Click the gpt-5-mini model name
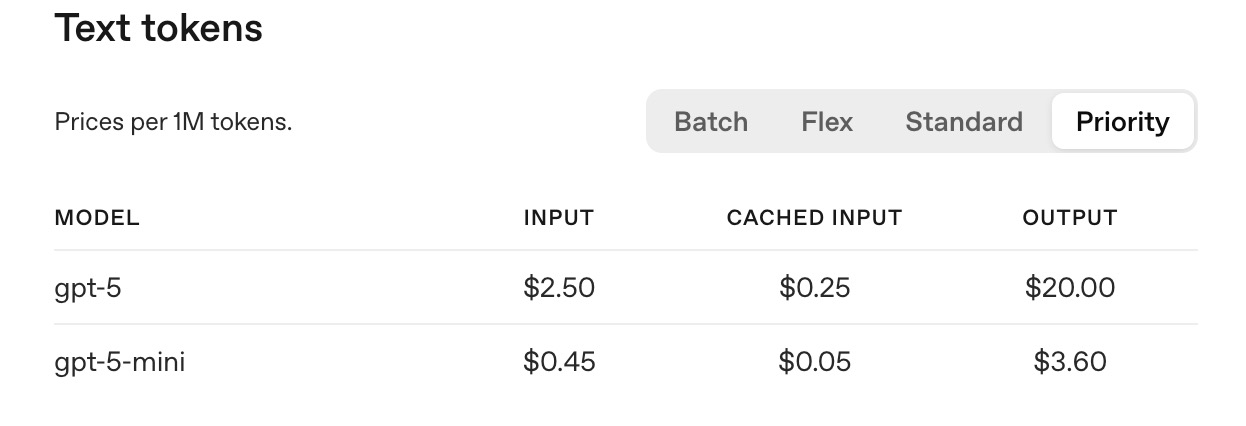The height and width of the screenshot is (426, 1246). pyautogui.click(x=120, y=361)
